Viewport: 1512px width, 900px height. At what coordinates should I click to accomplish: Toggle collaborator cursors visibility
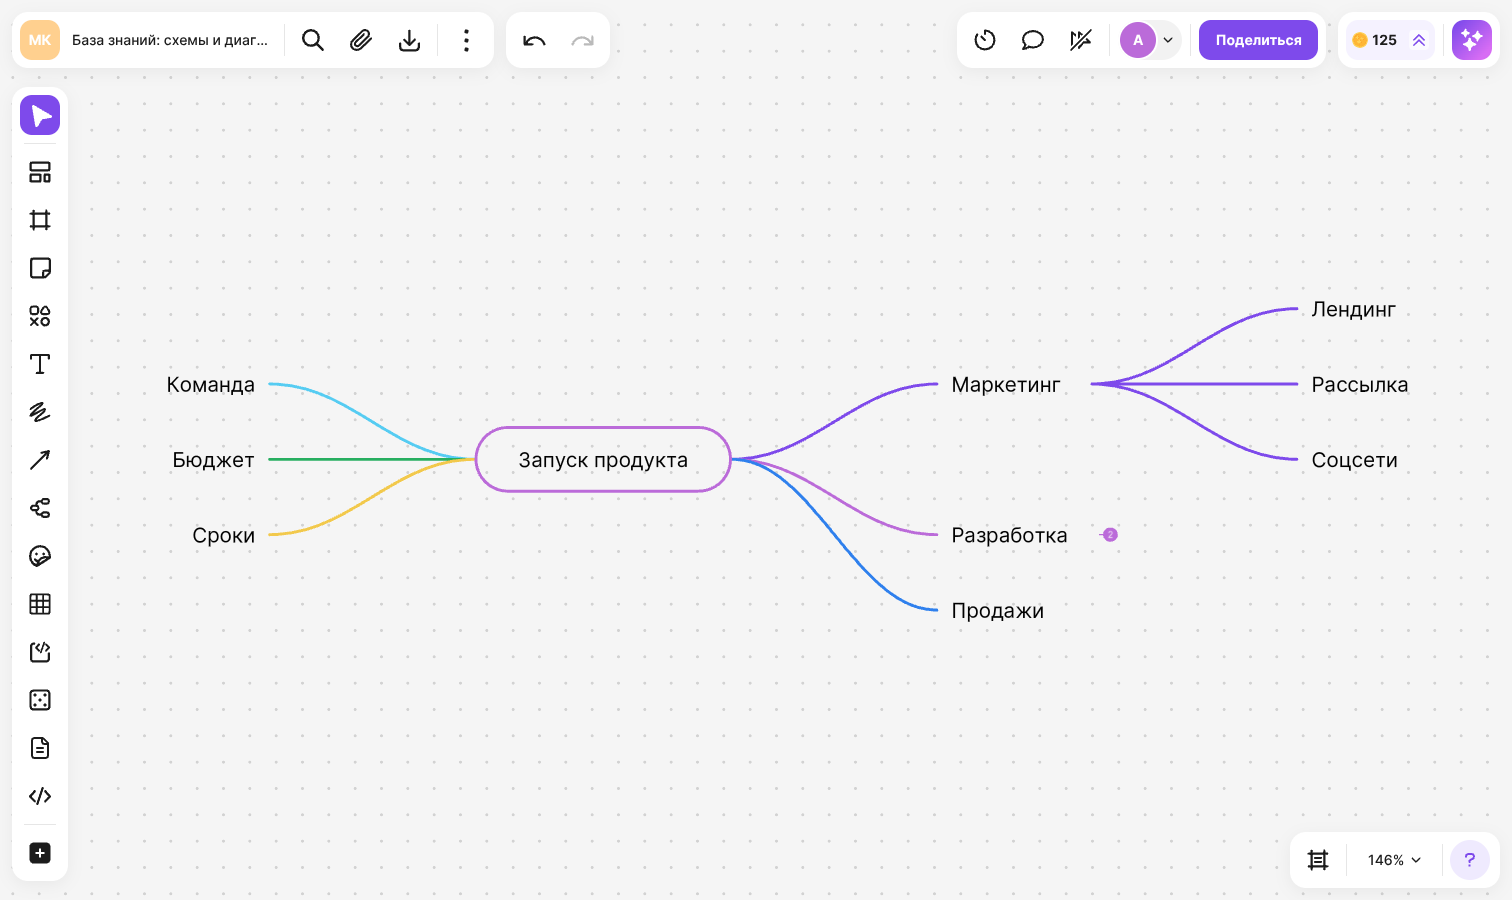point(1081,40)
